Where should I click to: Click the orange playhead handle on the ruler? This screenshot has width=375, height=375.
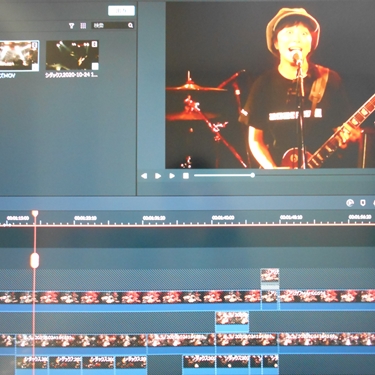(35, 214)
